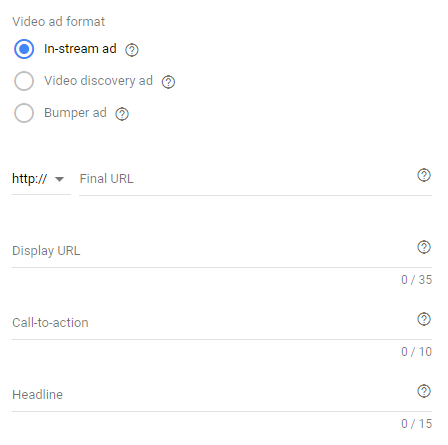Show help for Headline field
This screenshot has height=445, width=448.
[x=424, y=391]
